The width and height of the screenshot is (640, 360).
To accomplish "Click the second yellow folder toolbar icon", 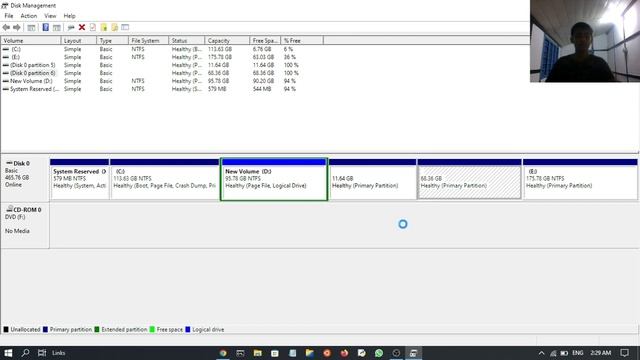I will click(114, 27).
